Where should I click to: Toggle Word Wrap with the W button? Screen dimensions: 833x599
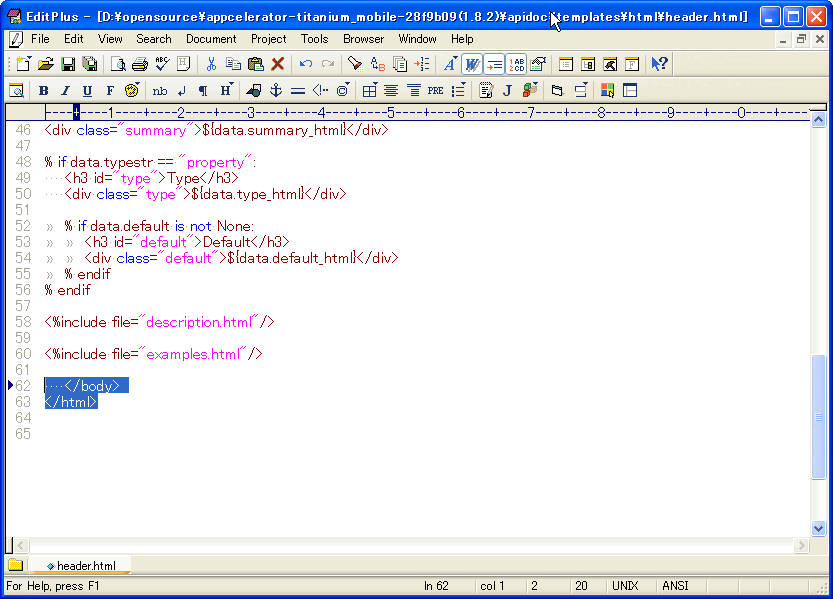tap(472, 64)
